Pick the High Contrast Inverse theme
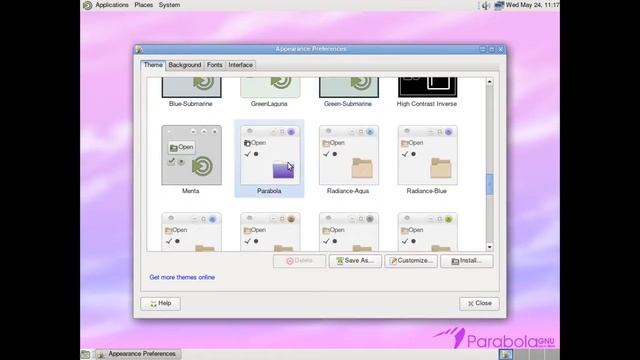Screen dimensions: 640x360 pyautogui.click(x=427, y=87)
